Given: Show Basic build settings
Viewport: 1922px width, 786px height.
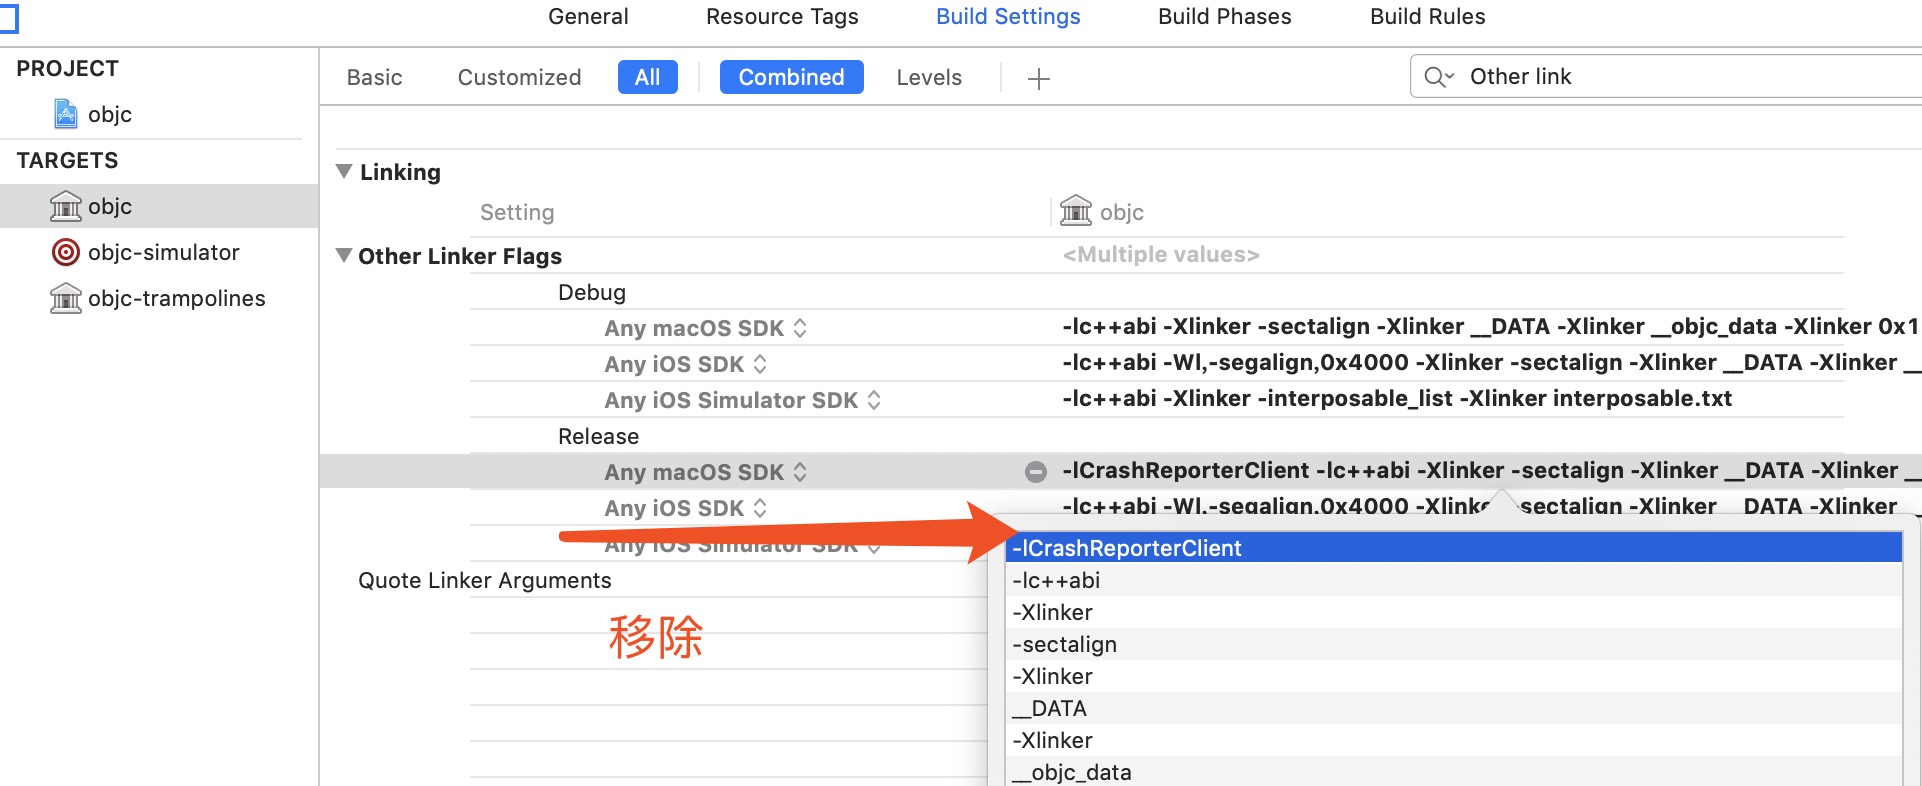Looking at the screenshot, I should click(374, 77).
